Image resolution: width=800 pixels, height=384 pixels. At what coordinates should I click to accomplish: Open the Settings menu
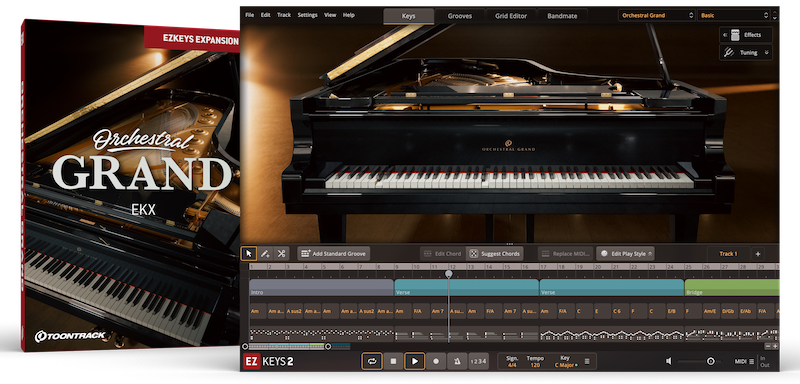coord(307,15)
